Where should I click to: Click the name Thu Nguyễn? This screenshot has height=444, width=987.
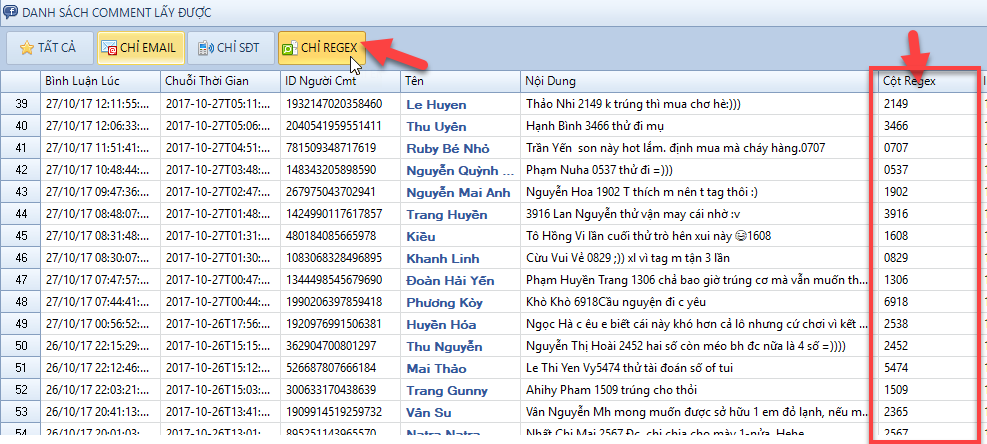[444, 347]
